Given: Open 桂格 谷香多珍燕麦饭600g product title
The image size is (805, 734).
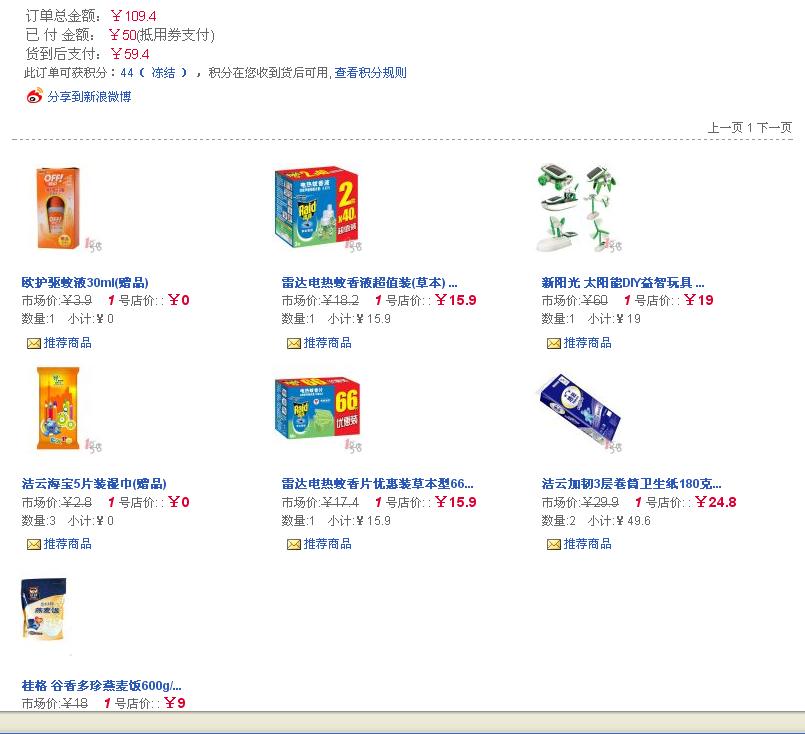Looking at the screenshot, I should [101, 686].
